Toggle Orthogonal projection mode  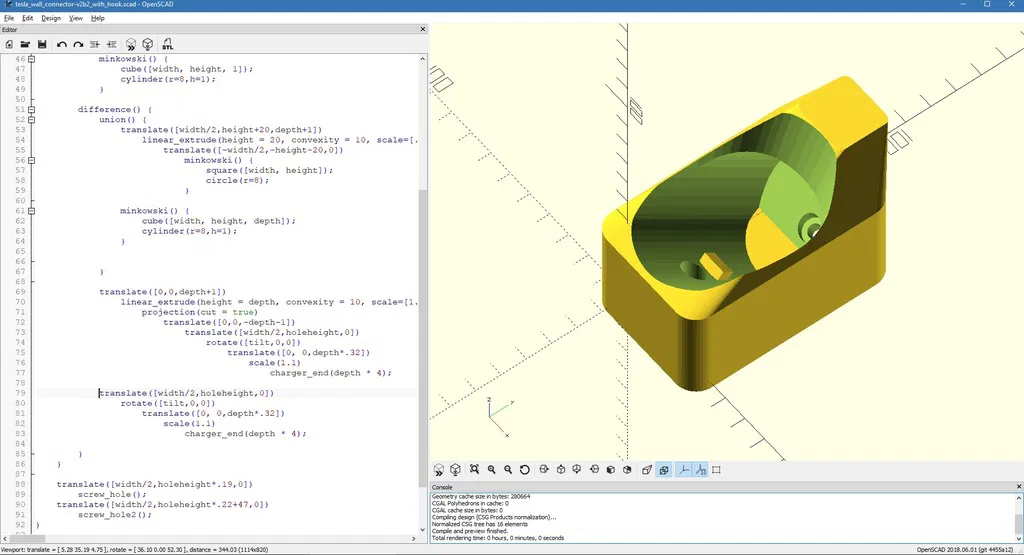(664, 469)
